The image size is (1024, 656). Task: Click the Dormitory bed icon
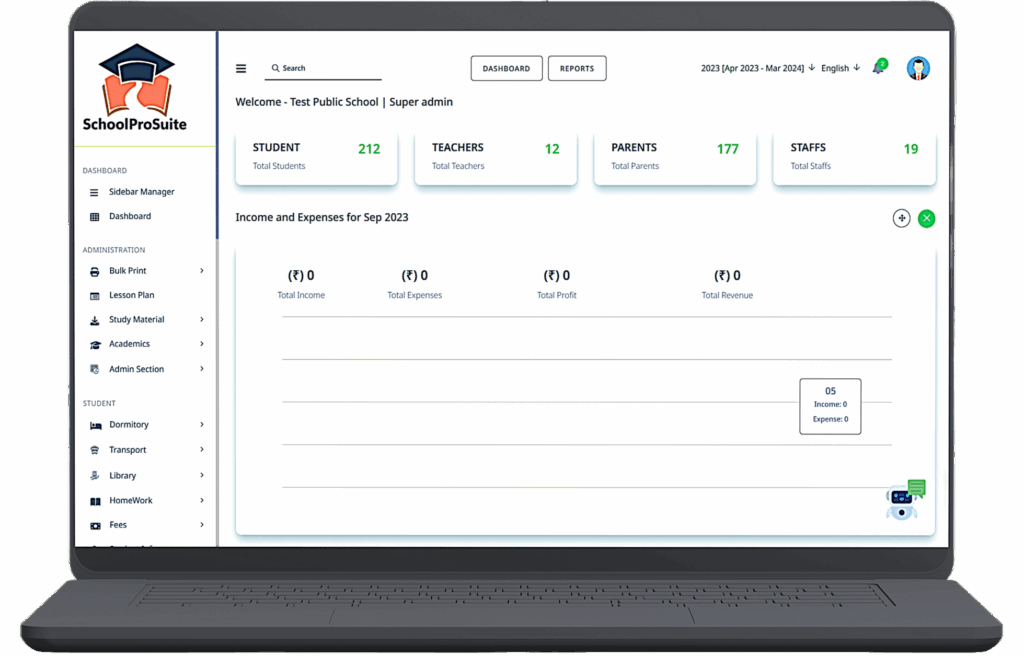pos(95,425)
